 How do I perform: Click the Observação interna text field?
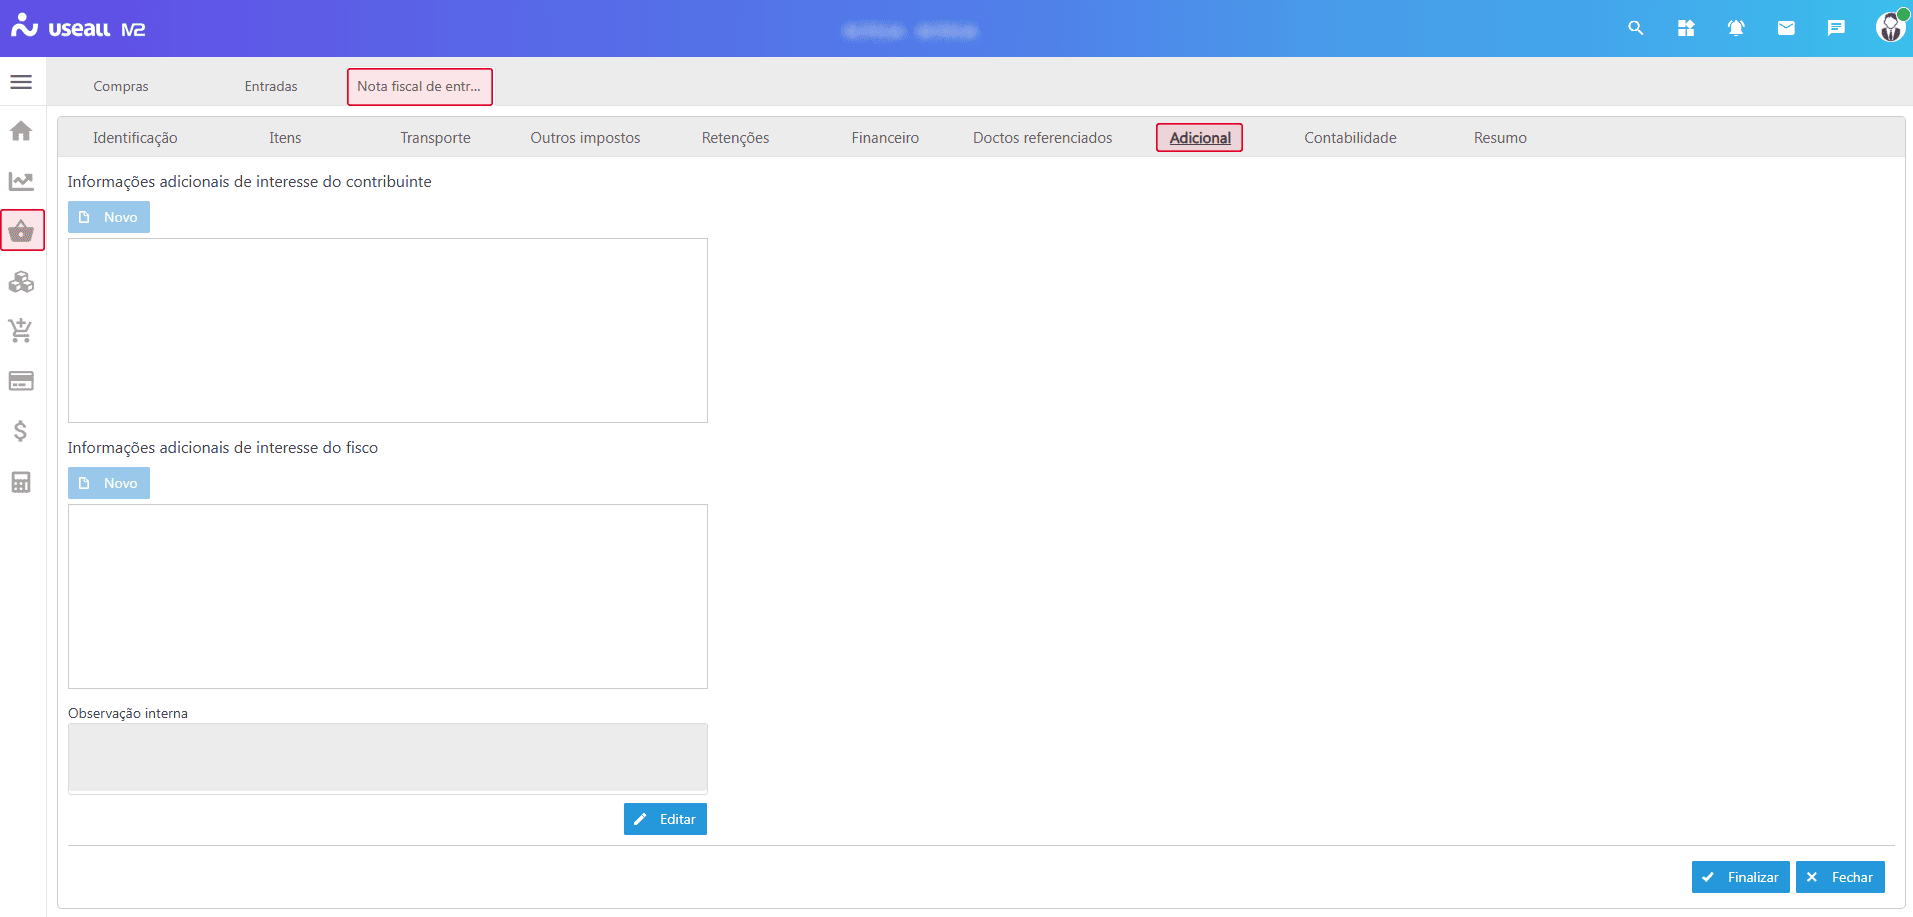[388, 757]
